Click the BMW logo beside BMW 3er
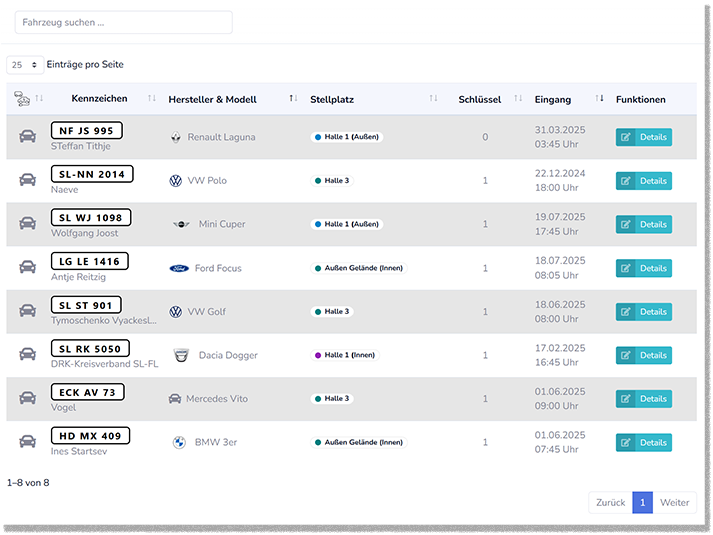Screen dimensions: 713x535 pos(179,442)
